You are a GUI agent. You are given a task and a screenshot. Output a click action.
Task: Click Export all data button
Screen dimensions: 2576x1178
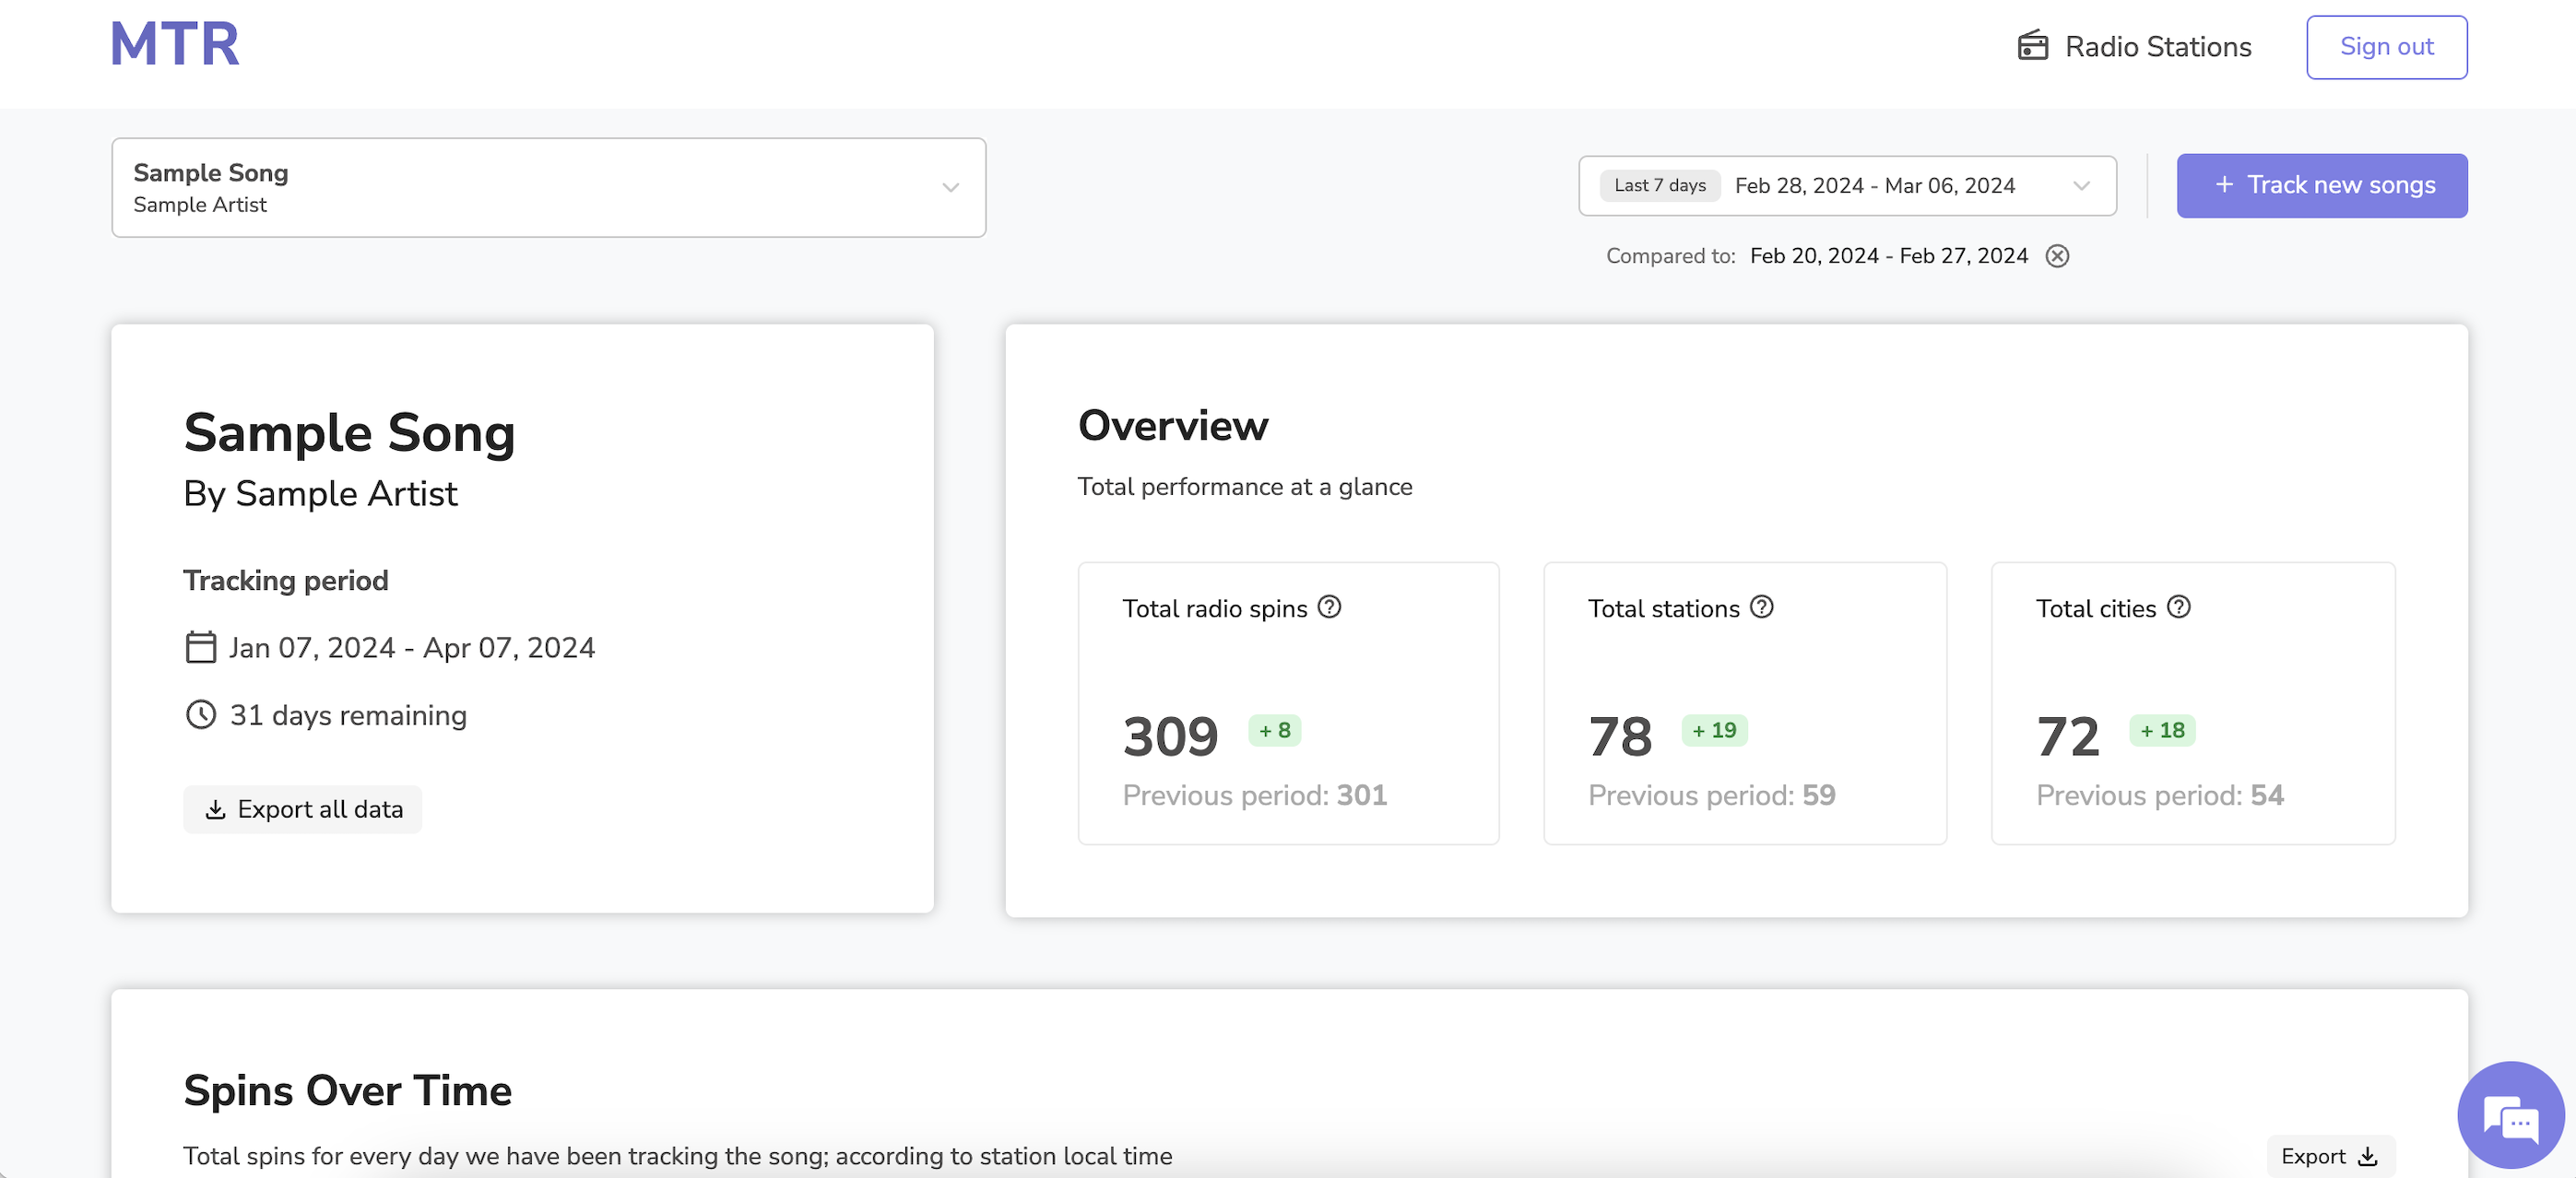click(302, 809)
